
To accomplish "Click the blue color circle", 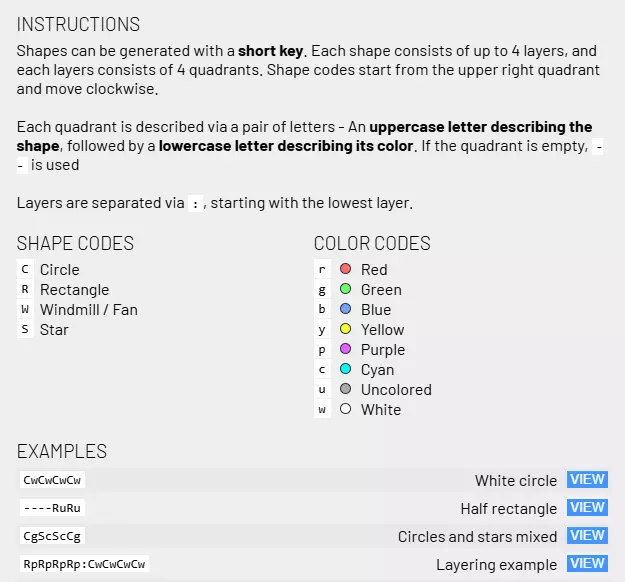I will 346,310.
